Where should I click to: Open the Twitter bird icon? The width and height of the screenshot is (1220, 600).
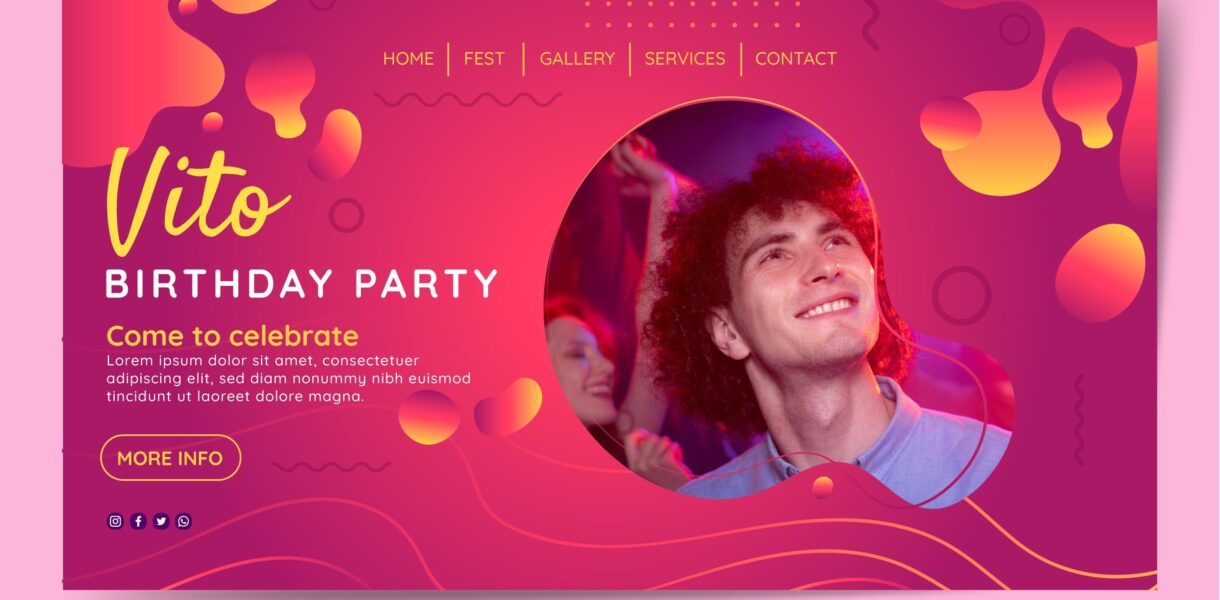(161, 521)
